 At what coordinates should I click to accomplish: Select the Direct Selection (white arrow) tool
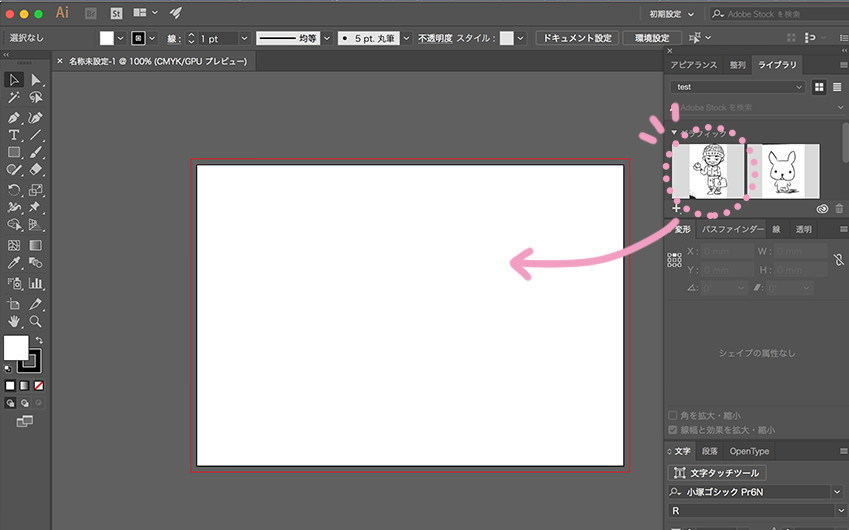pyautogui.click(x=36, y=80)
